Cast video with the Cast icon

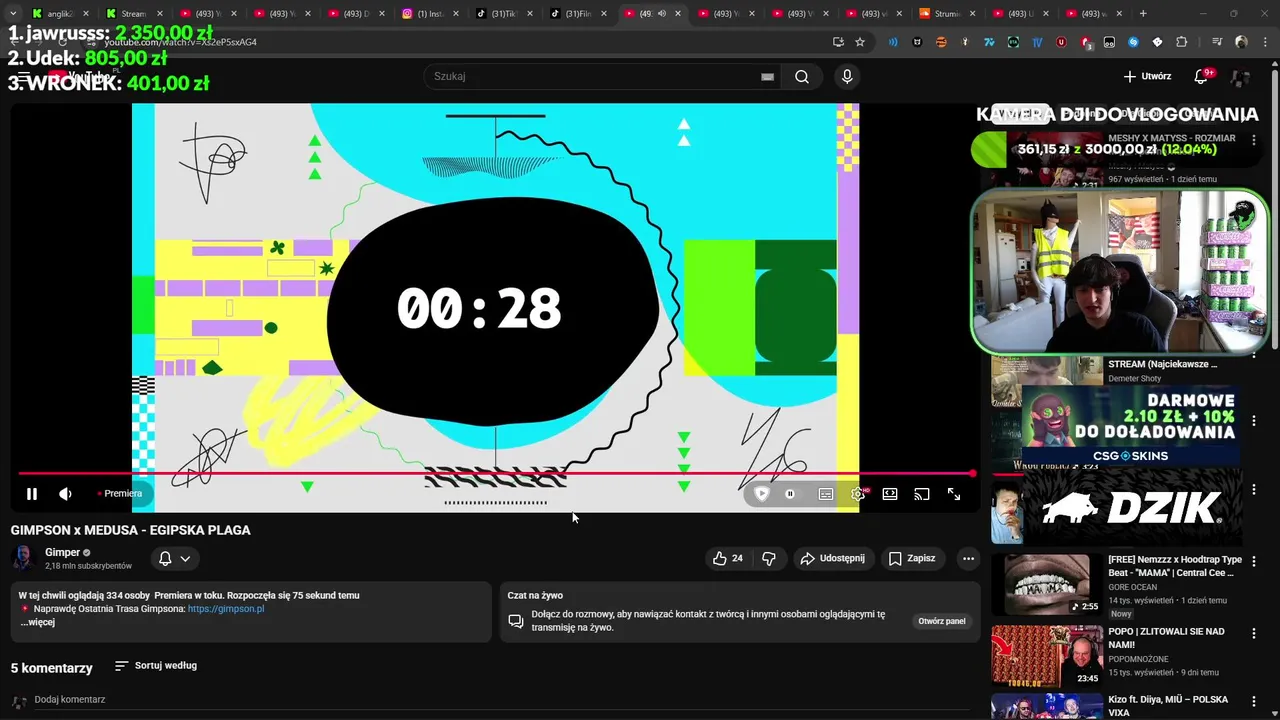click(x=922, y=494)
